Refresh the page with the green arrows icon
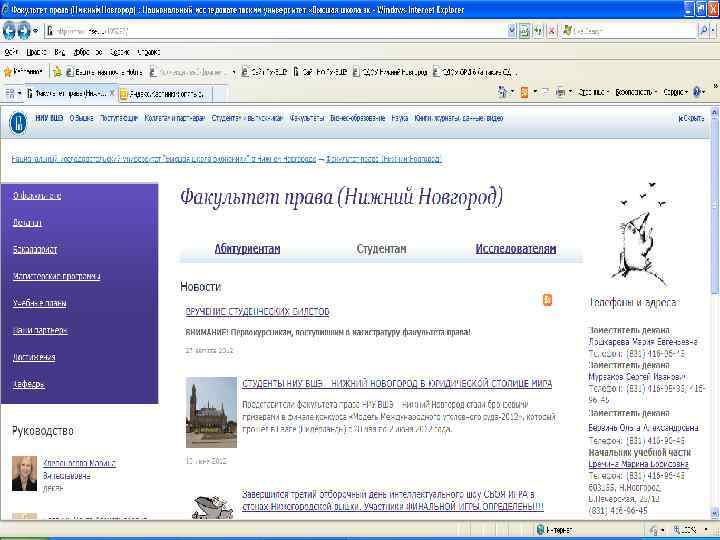The width and height of the screenshot is (720, 540). coord(538,31)
